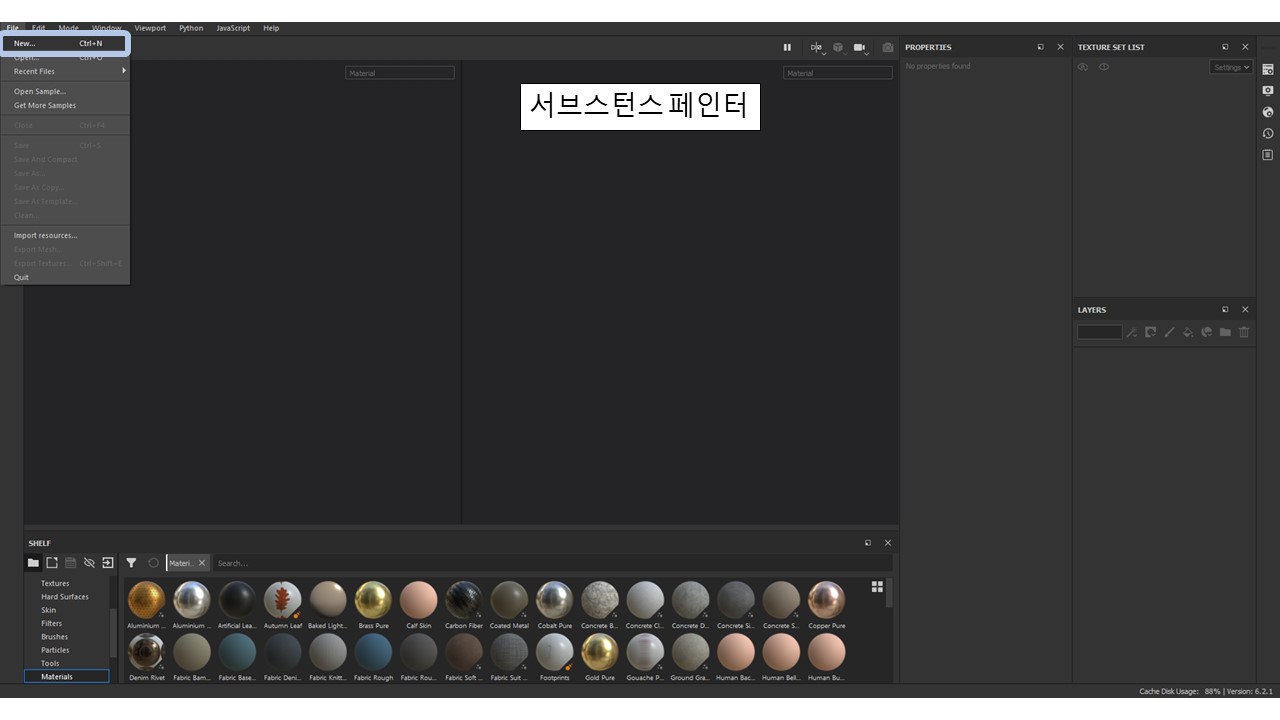
Task: Pause the viewport rendering
Action: [x=787, y=47]
